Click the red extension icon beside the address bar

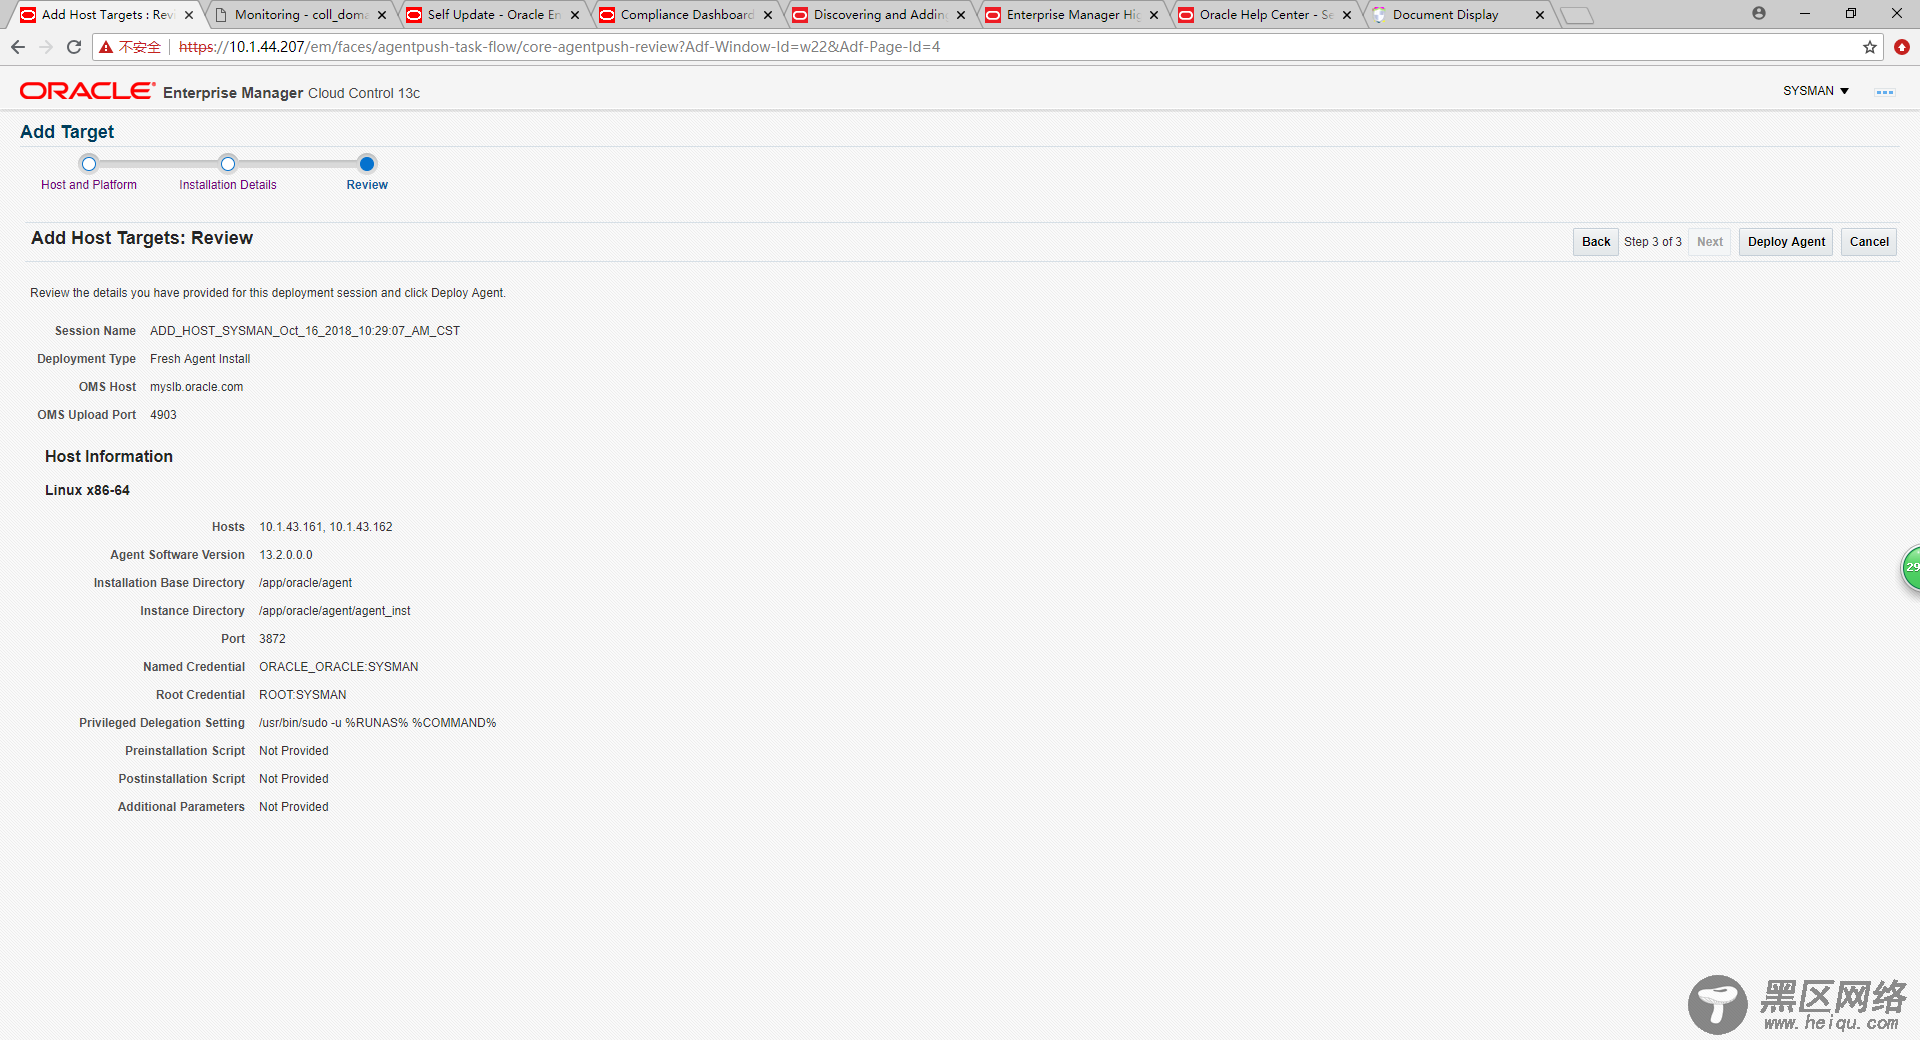click(1902, 47)
